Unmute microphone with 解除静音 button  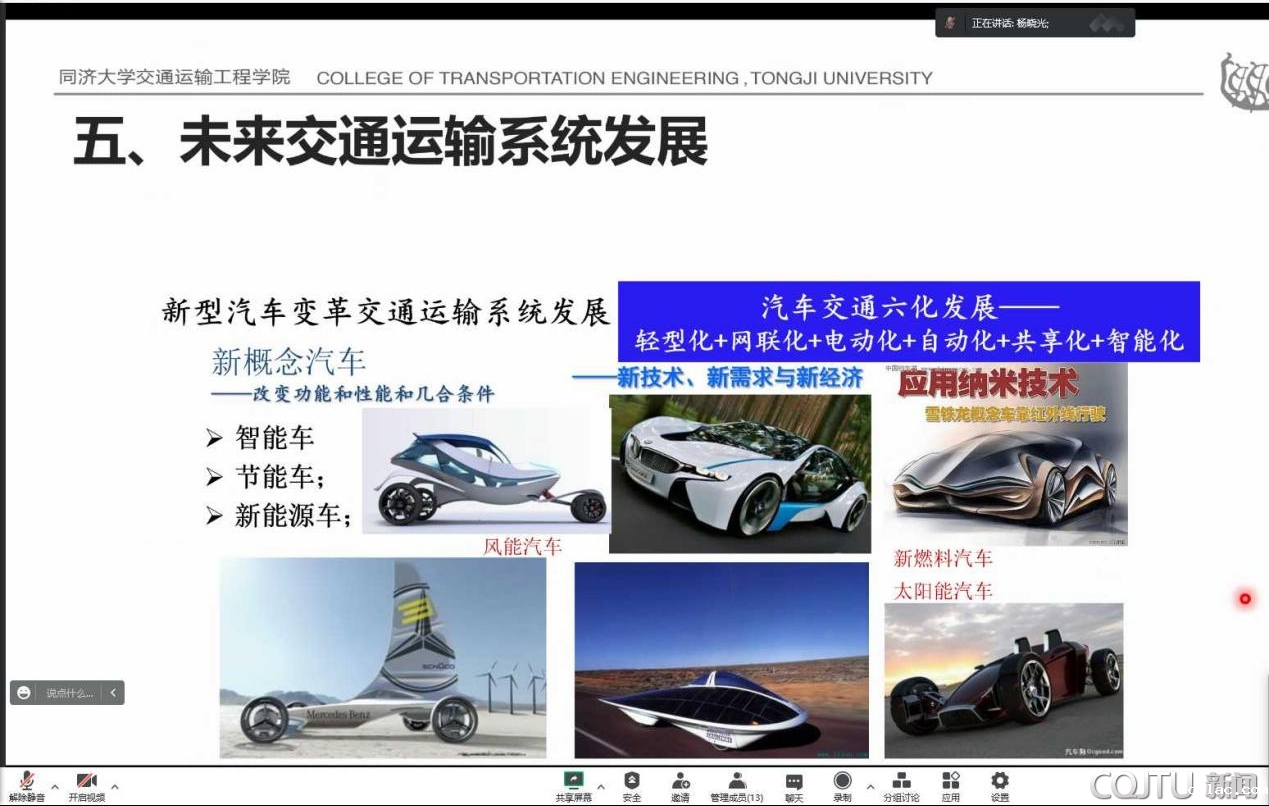pos(27,785)
